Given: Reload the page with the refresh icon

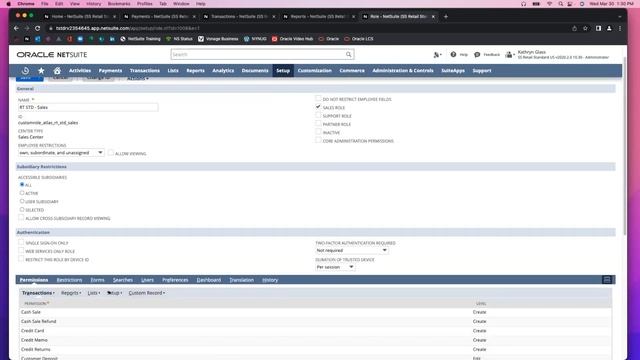Looking at the screenshot, I should [x=38, y=28].
